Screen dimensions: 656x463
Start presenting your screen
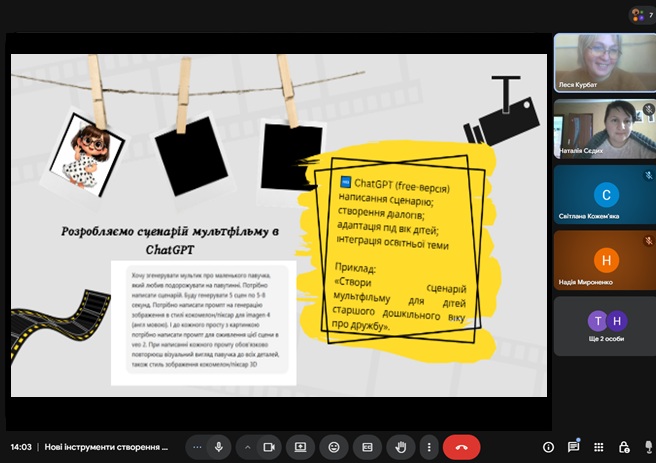point(300,446)
